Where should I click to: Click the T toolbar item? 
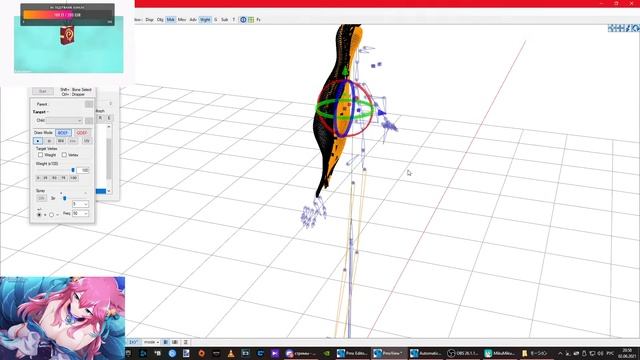[x=234, y=20]
